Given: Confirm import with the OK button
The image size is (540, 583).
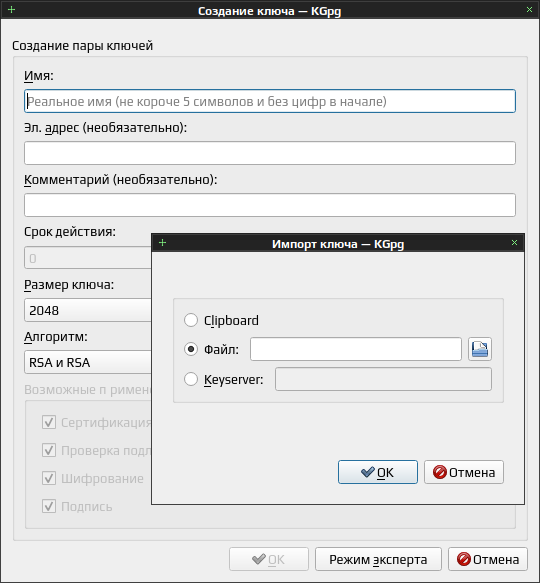Looking at the screenshot, I should [x=378, y=472].
